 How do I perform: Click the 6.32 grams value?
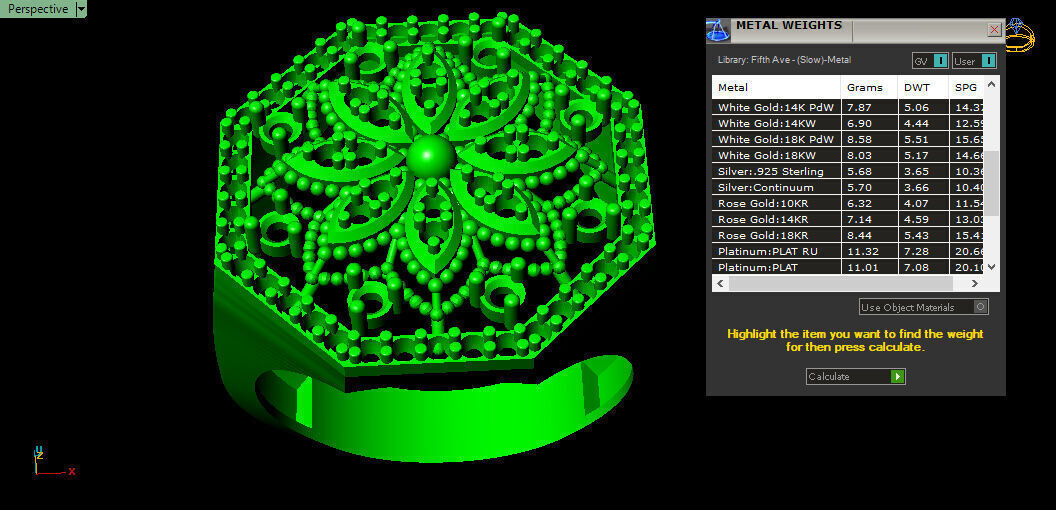(858, 203)
